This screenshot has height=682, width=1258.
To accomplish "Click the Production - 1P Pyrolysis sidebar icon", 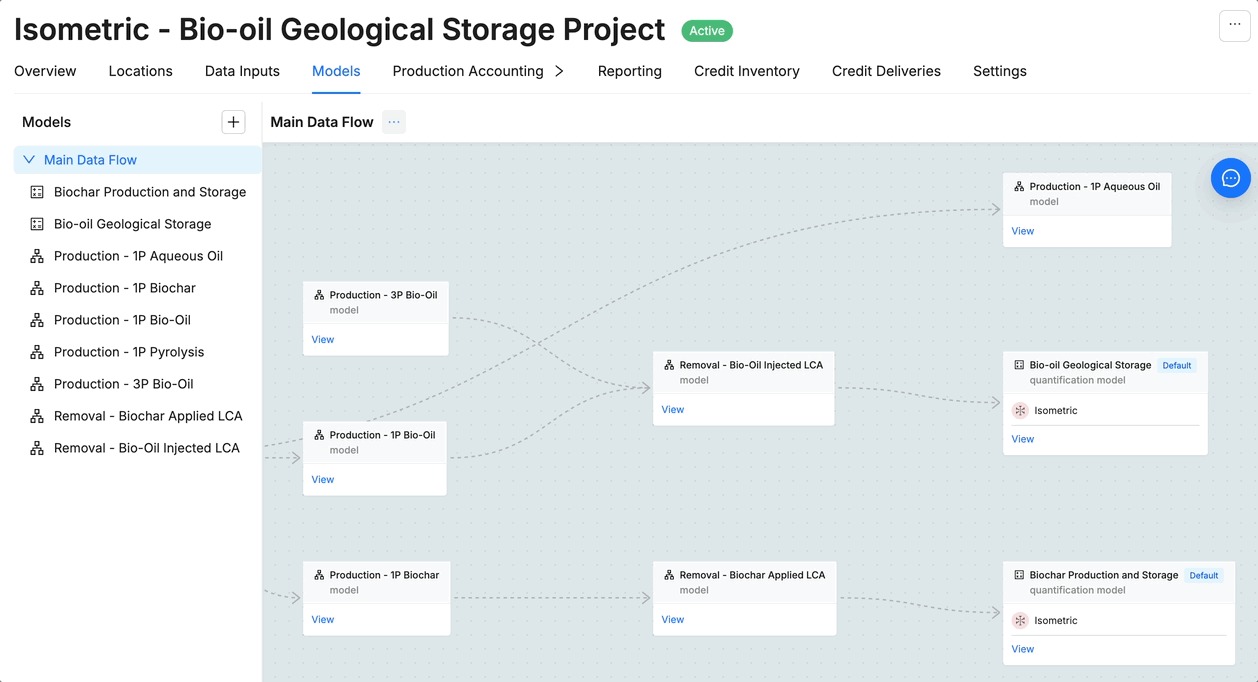I will coord(37,352).
